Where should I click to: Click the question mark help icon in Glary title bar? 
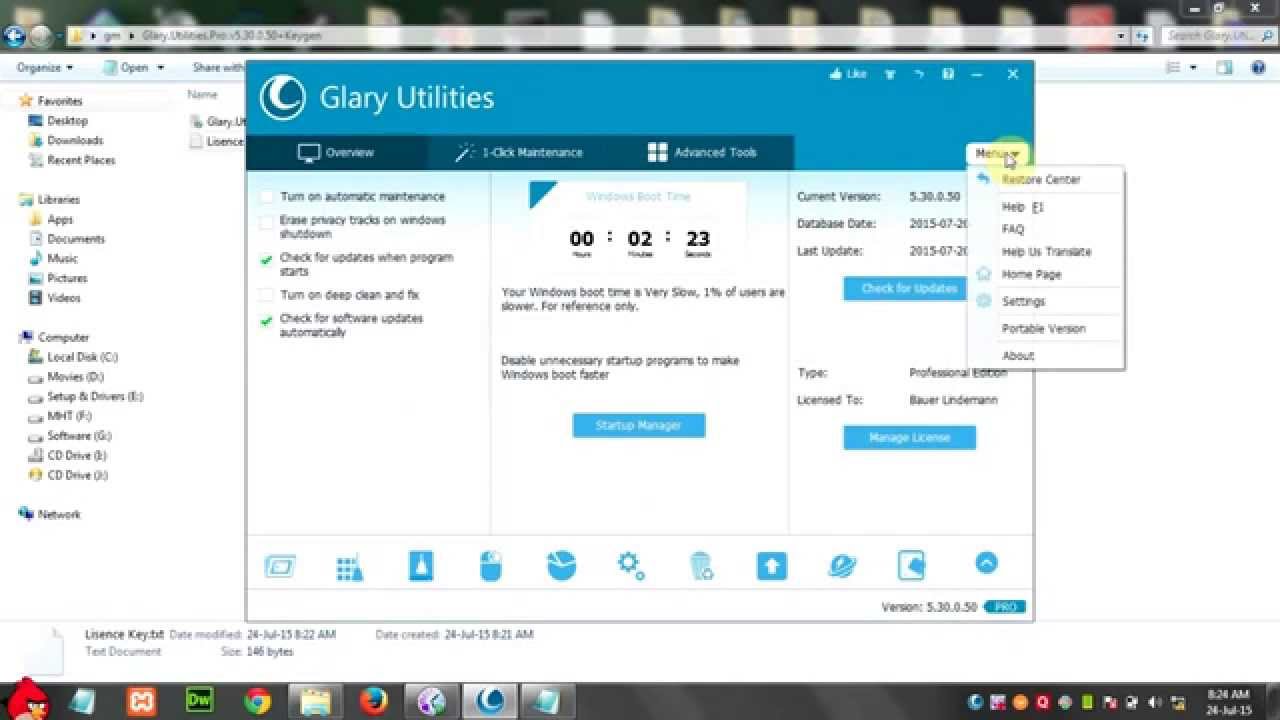(948, 74)
